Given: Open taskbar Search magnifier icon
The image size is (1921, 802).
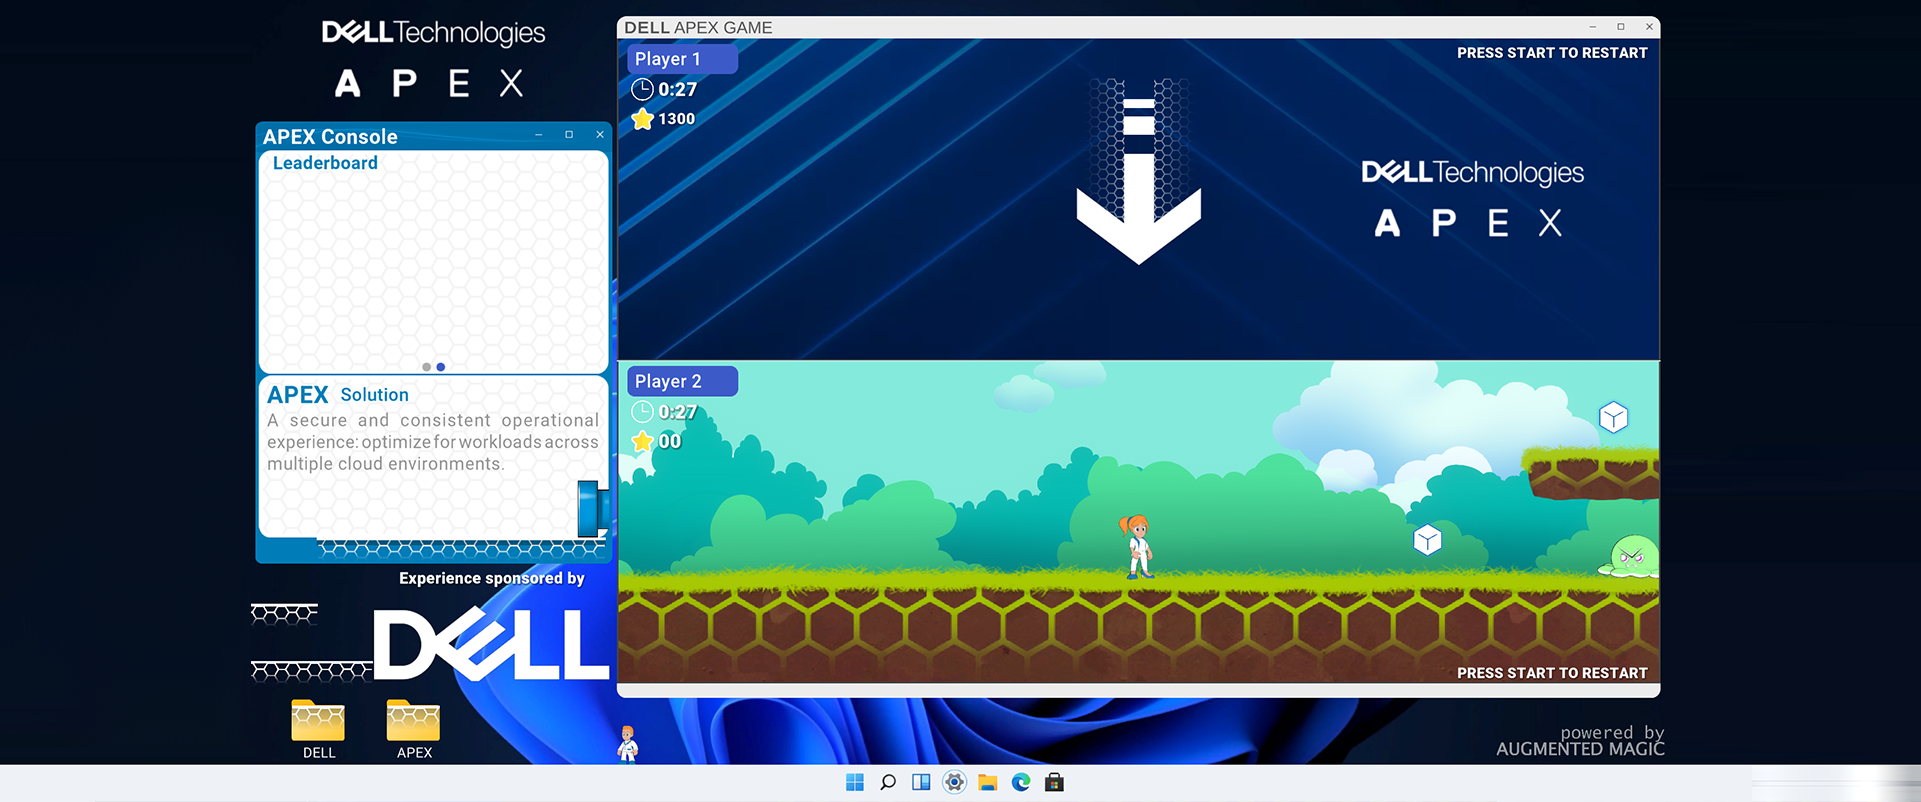Looking at the screenshot, I should tap(888, 782).
